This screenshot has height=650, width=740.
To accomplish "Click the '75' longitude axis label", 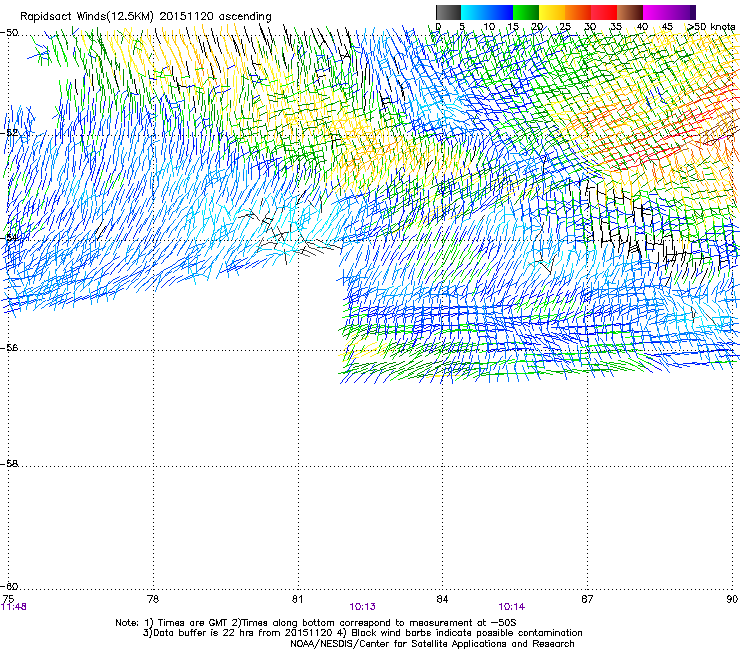I will click(8, 599).
